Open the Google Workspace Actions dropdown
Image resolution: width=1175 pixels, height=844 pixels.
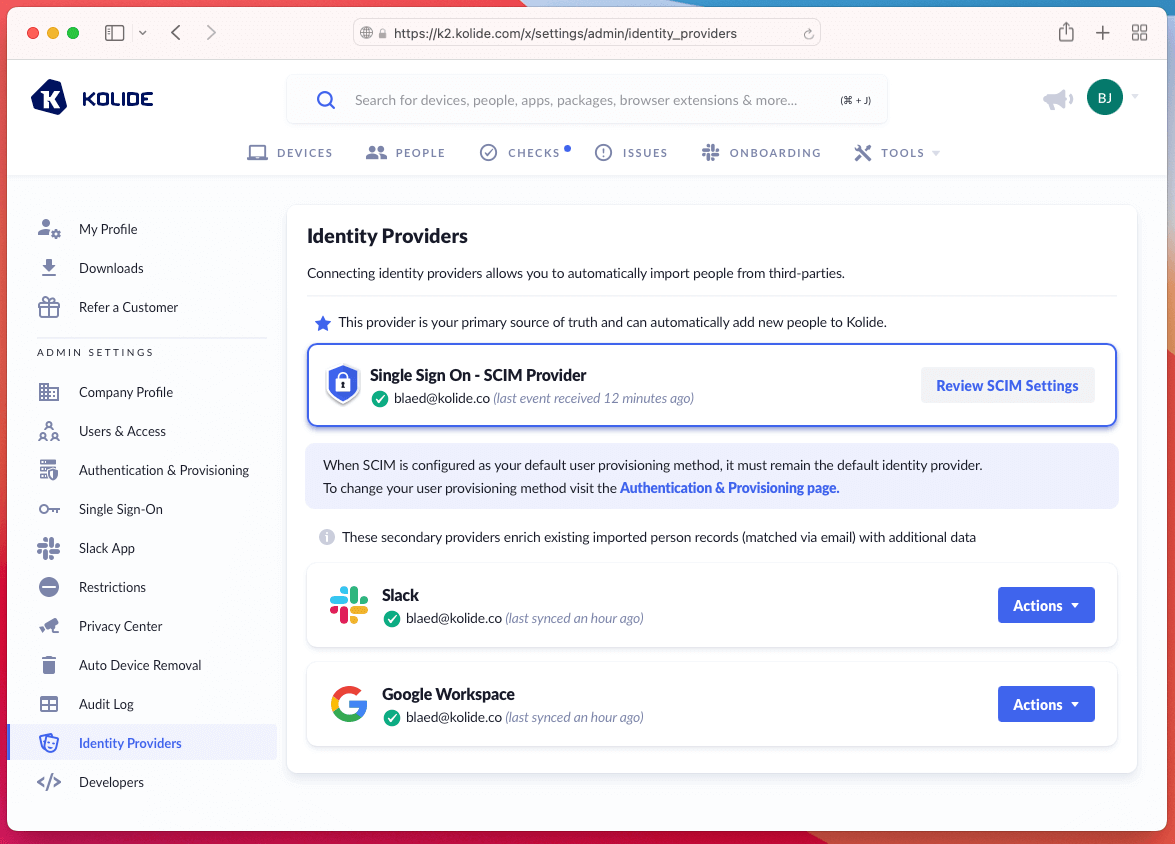[1046, 704]
